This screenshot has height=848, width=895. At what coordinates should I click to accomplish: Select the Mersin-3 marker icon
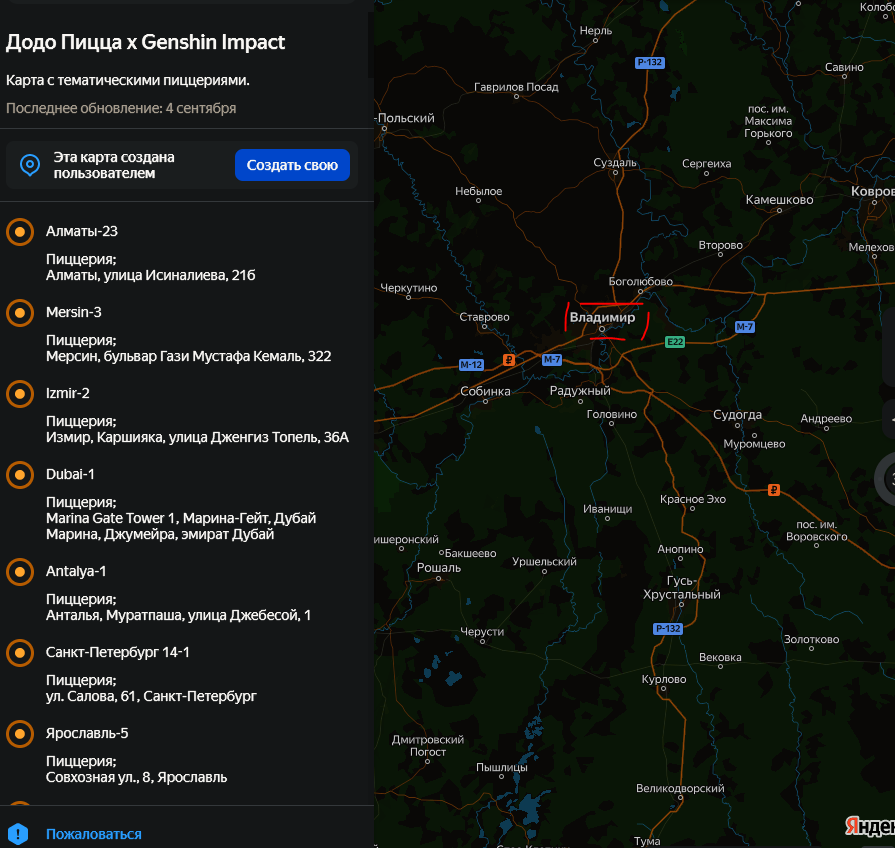pos(20,313)
